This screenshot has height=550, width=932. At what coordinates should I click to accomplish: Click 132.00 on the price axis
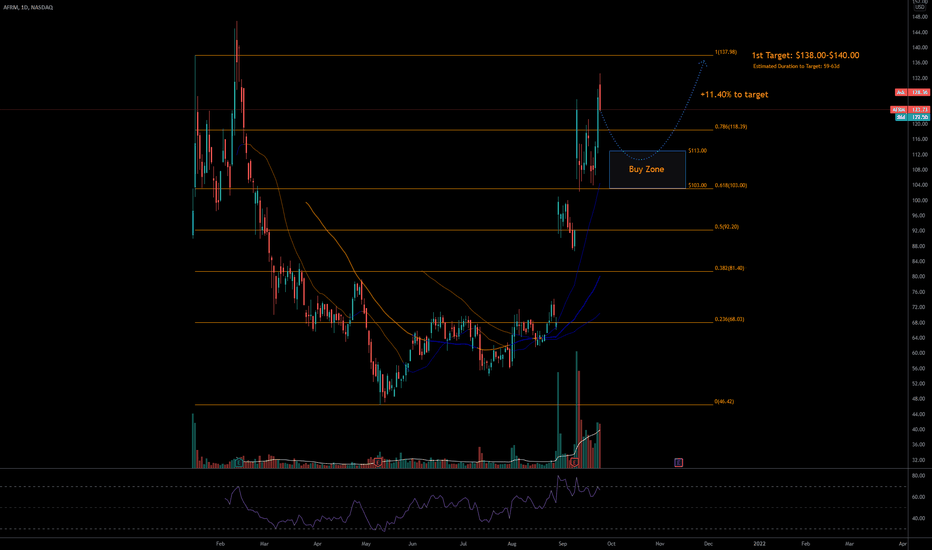coord(920,78)
